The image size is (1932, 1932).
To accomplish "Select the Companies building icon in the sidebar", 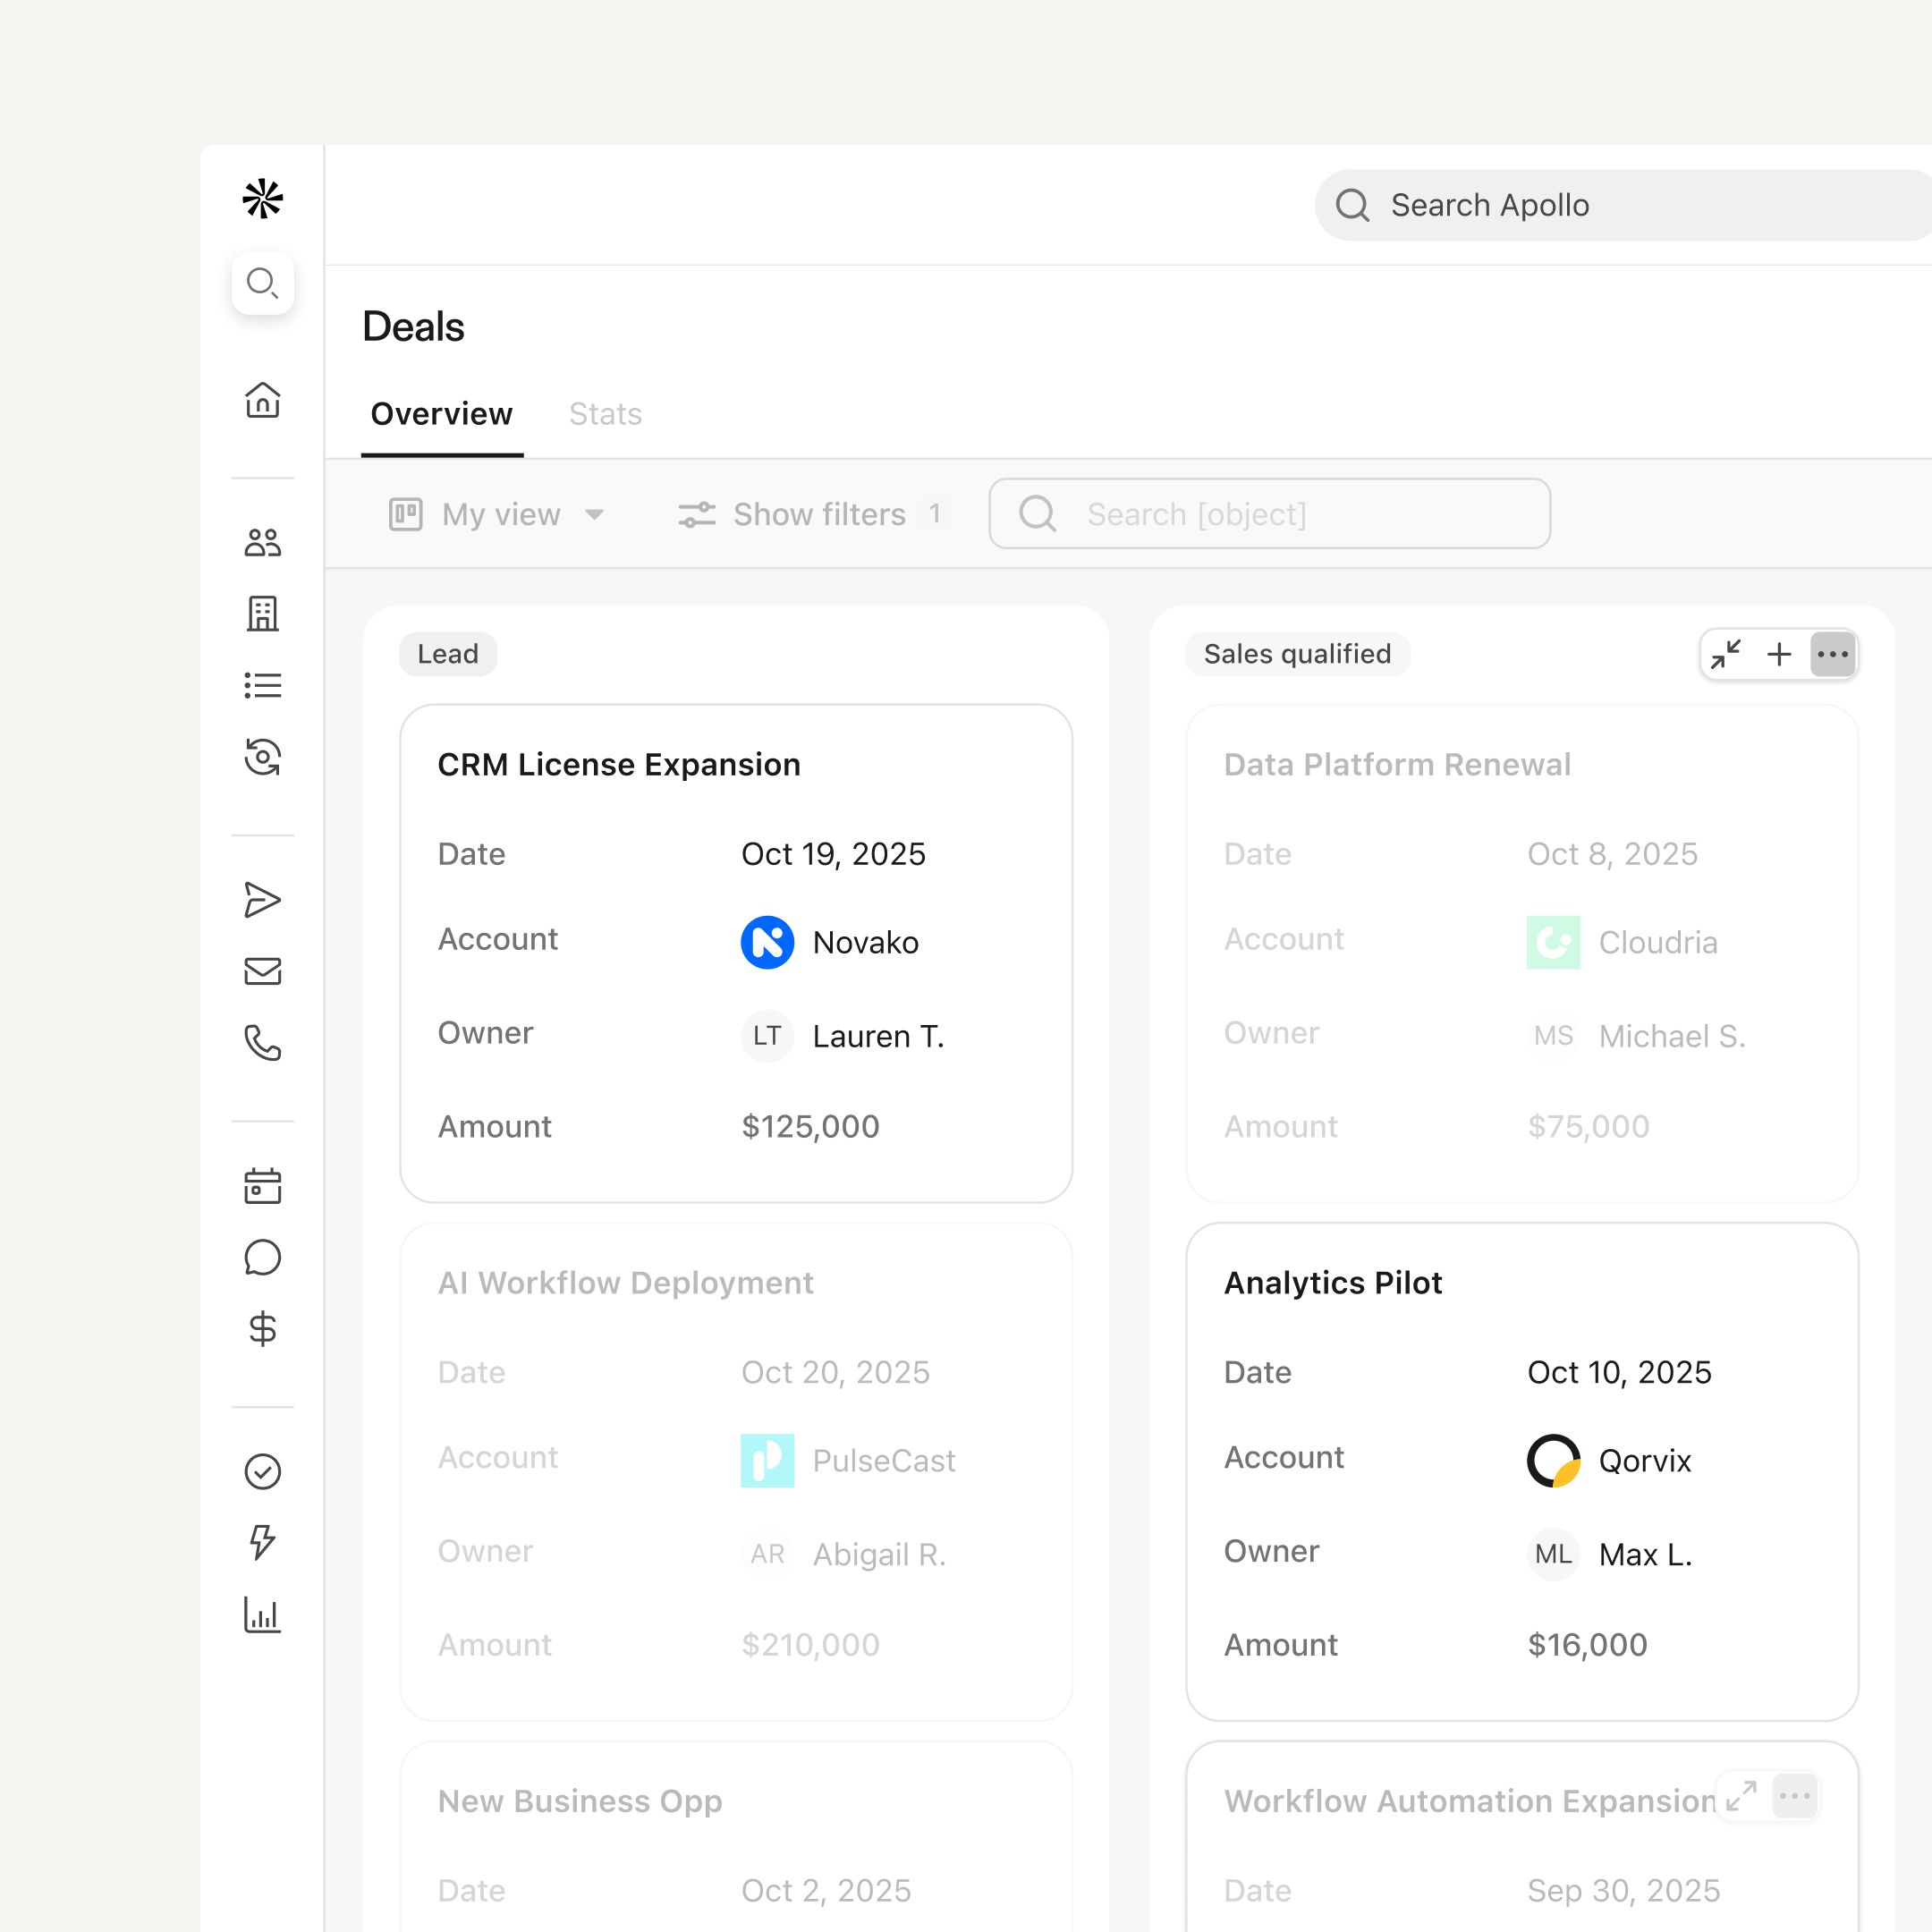I will pos(262,613).
